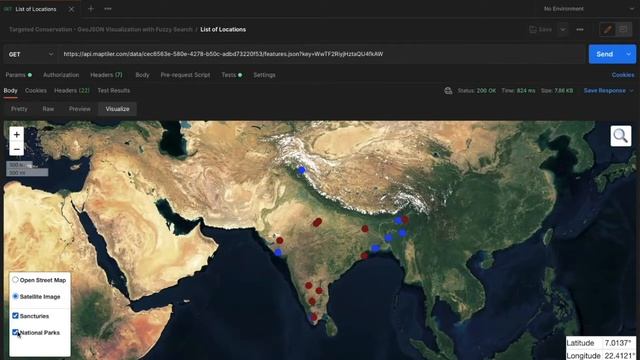Image resolution: width=640 pixels, height=360 pixels.
Task: Expand the Save options arrow
Action: pos(563,29)
